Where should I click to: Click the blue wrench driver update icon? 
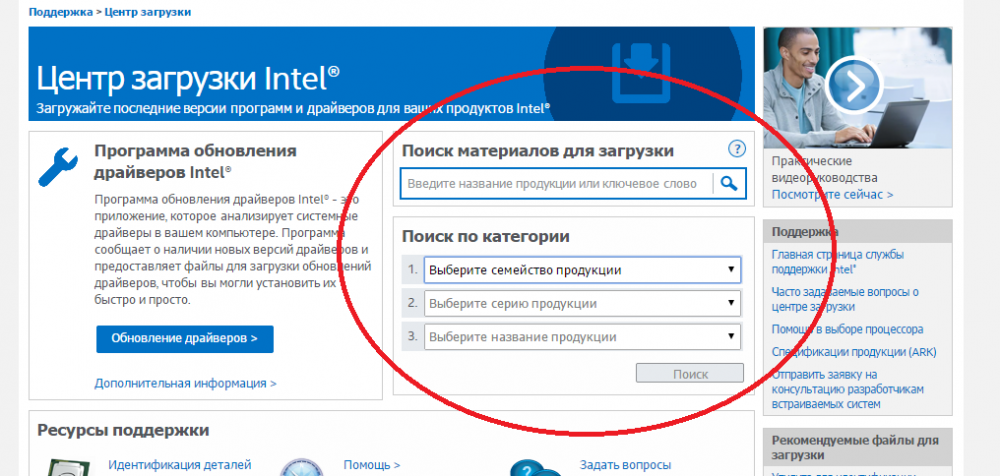[58, 167]
